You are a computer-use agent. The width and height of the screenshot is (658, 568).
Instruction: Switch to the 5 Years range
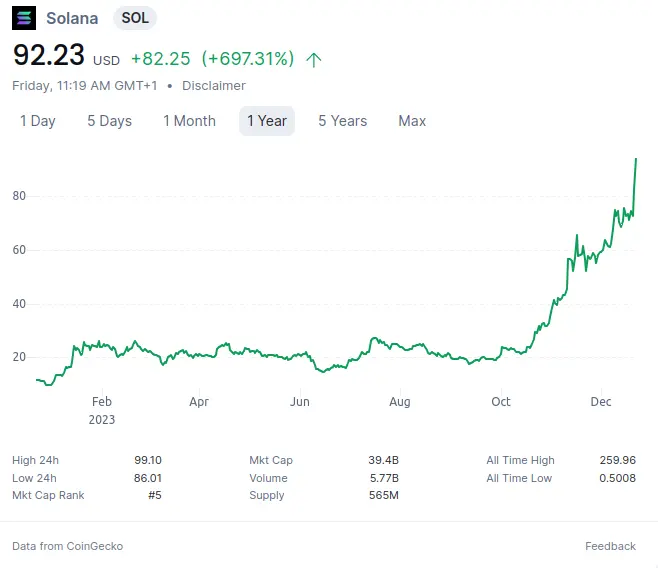point(342,121)
